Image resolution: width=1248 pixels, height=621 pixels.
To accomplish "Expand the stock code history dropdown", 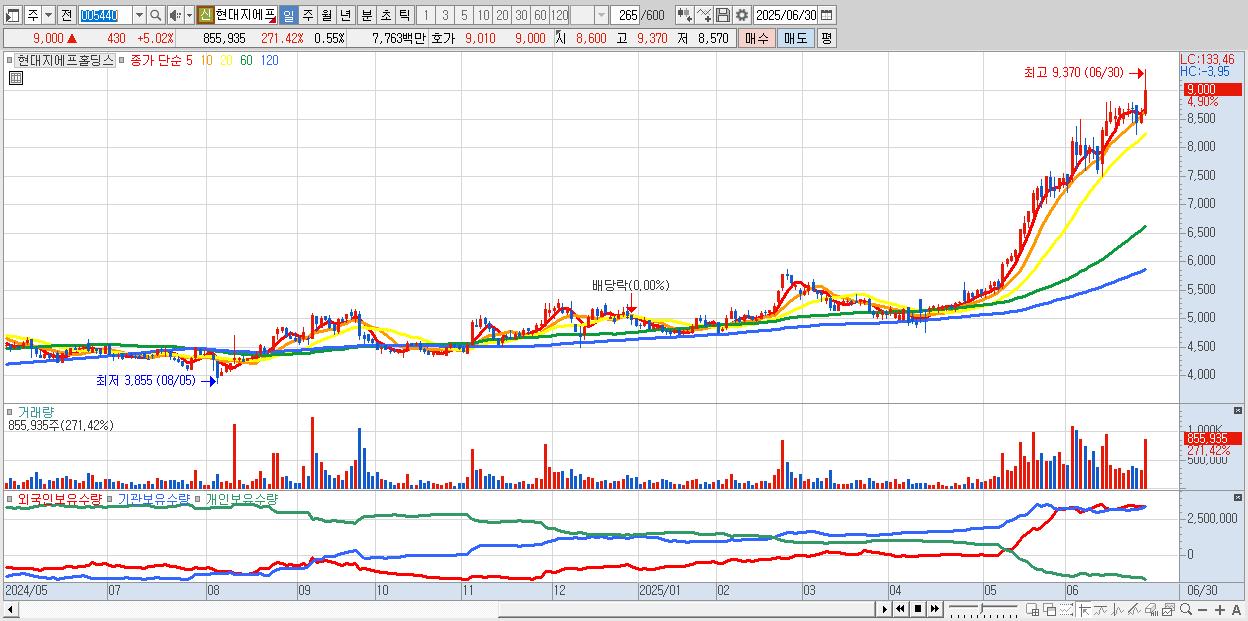I will coord(139,15).
